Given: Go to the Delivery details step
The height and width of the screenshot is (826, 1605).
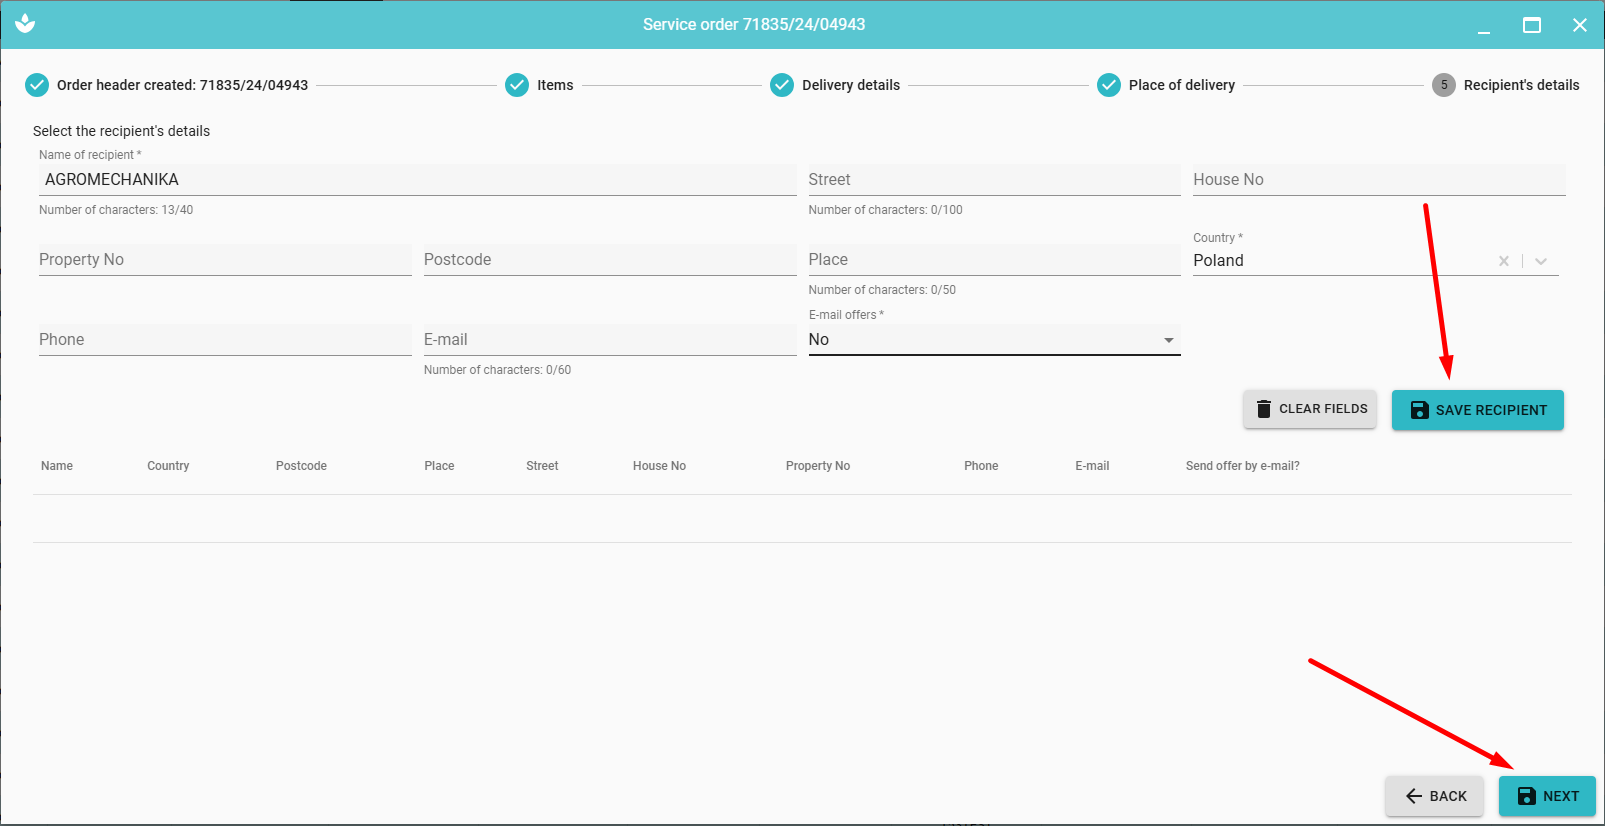Looking at the screenshot, I should point(850,85).
